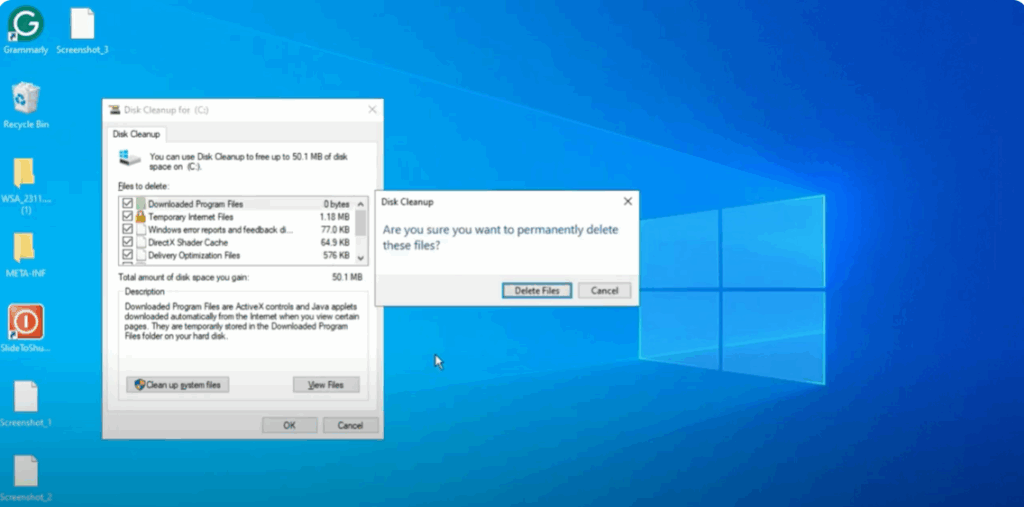The height and width of the screenshot is (507, 1024).
Task: Click the 0 bytes size value
Action: (x=337, y=204)
